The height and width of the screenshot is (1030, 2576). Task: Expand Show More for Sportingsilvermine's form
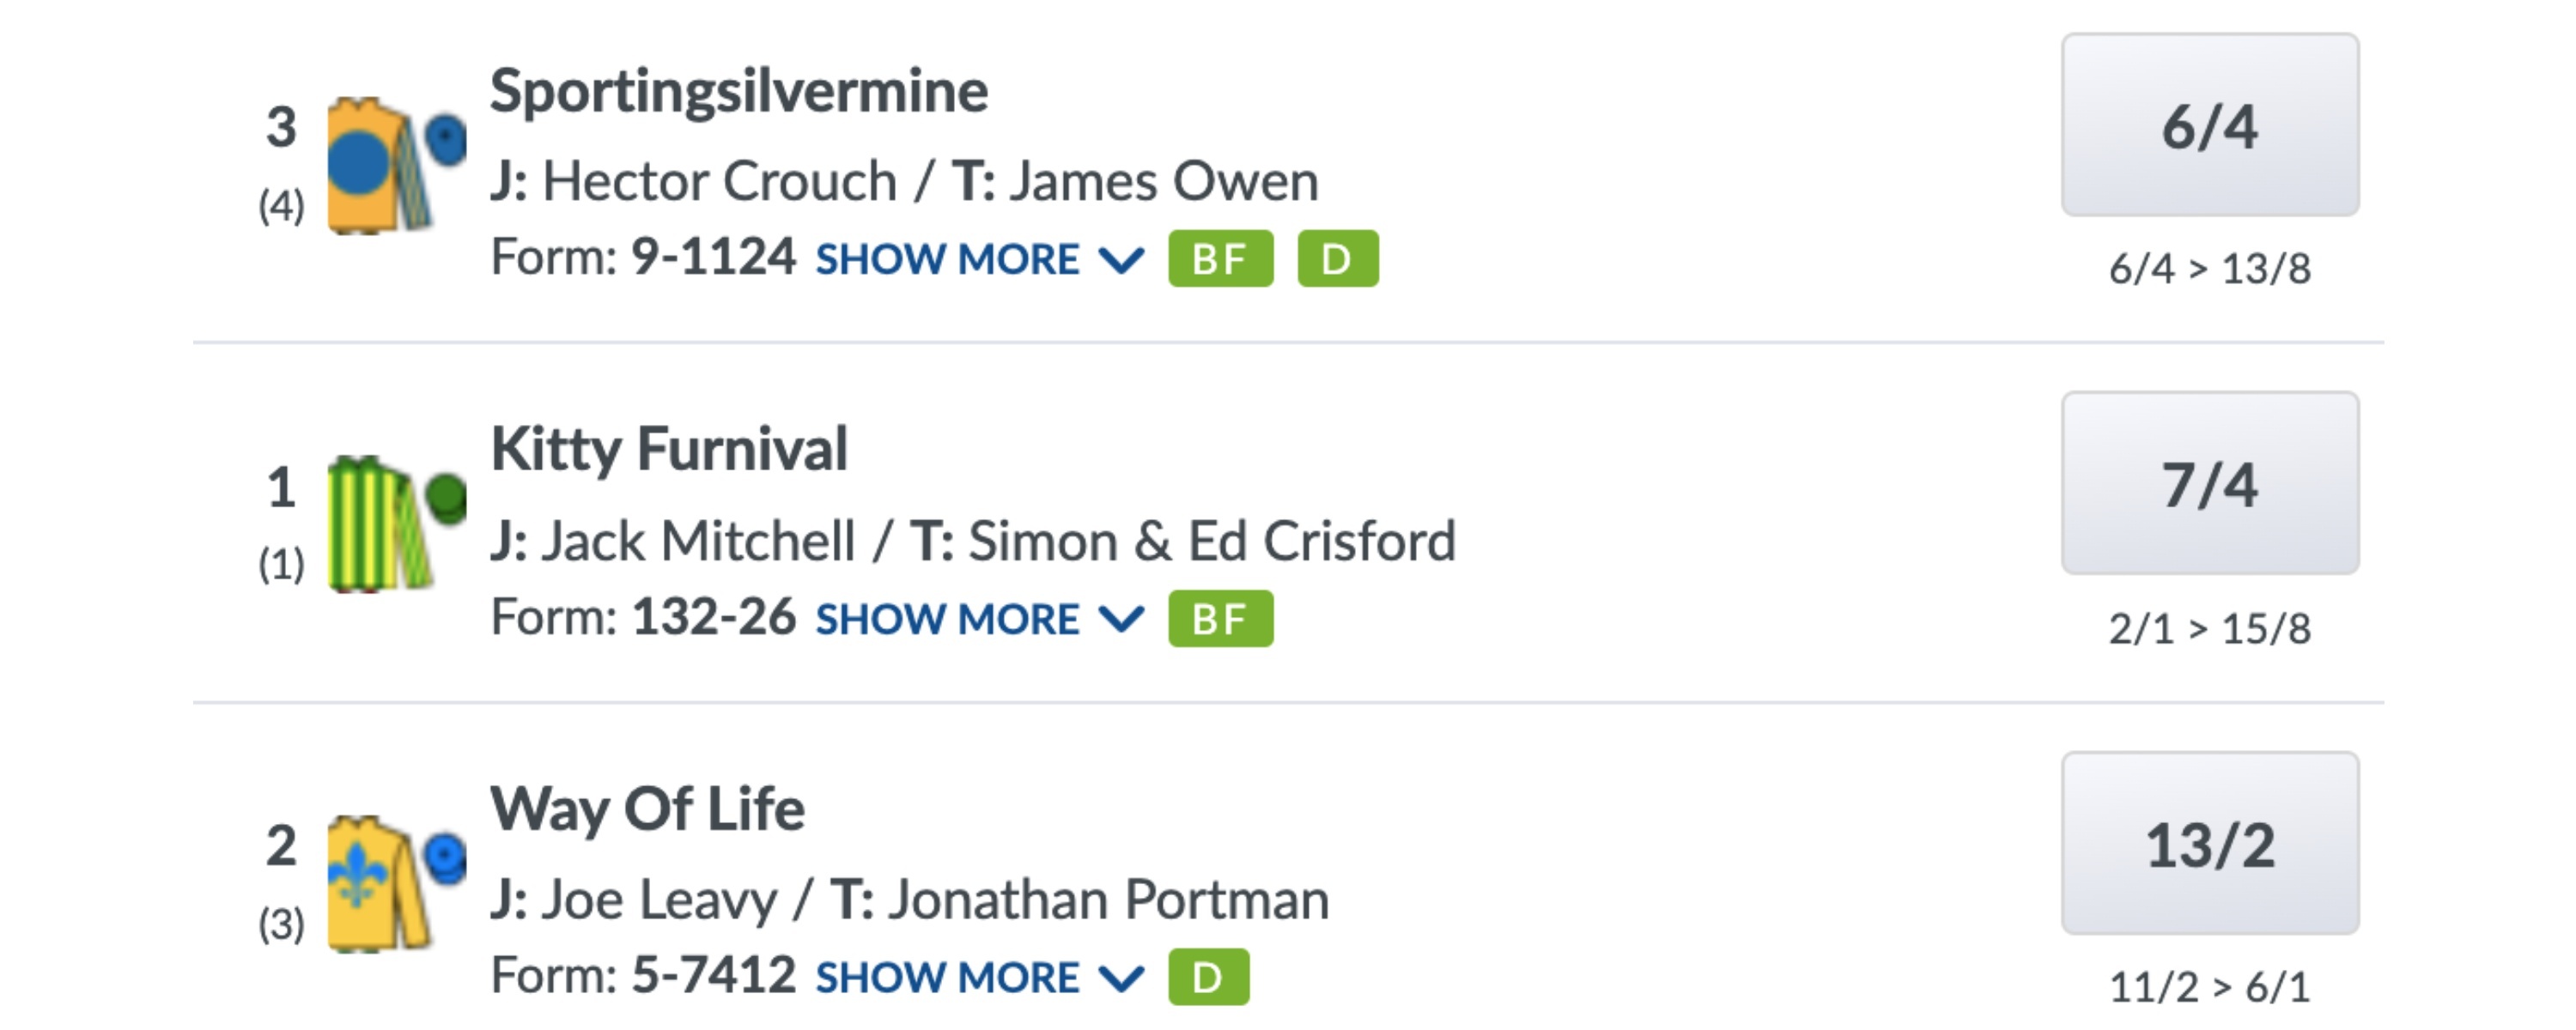tap(978, 260)
